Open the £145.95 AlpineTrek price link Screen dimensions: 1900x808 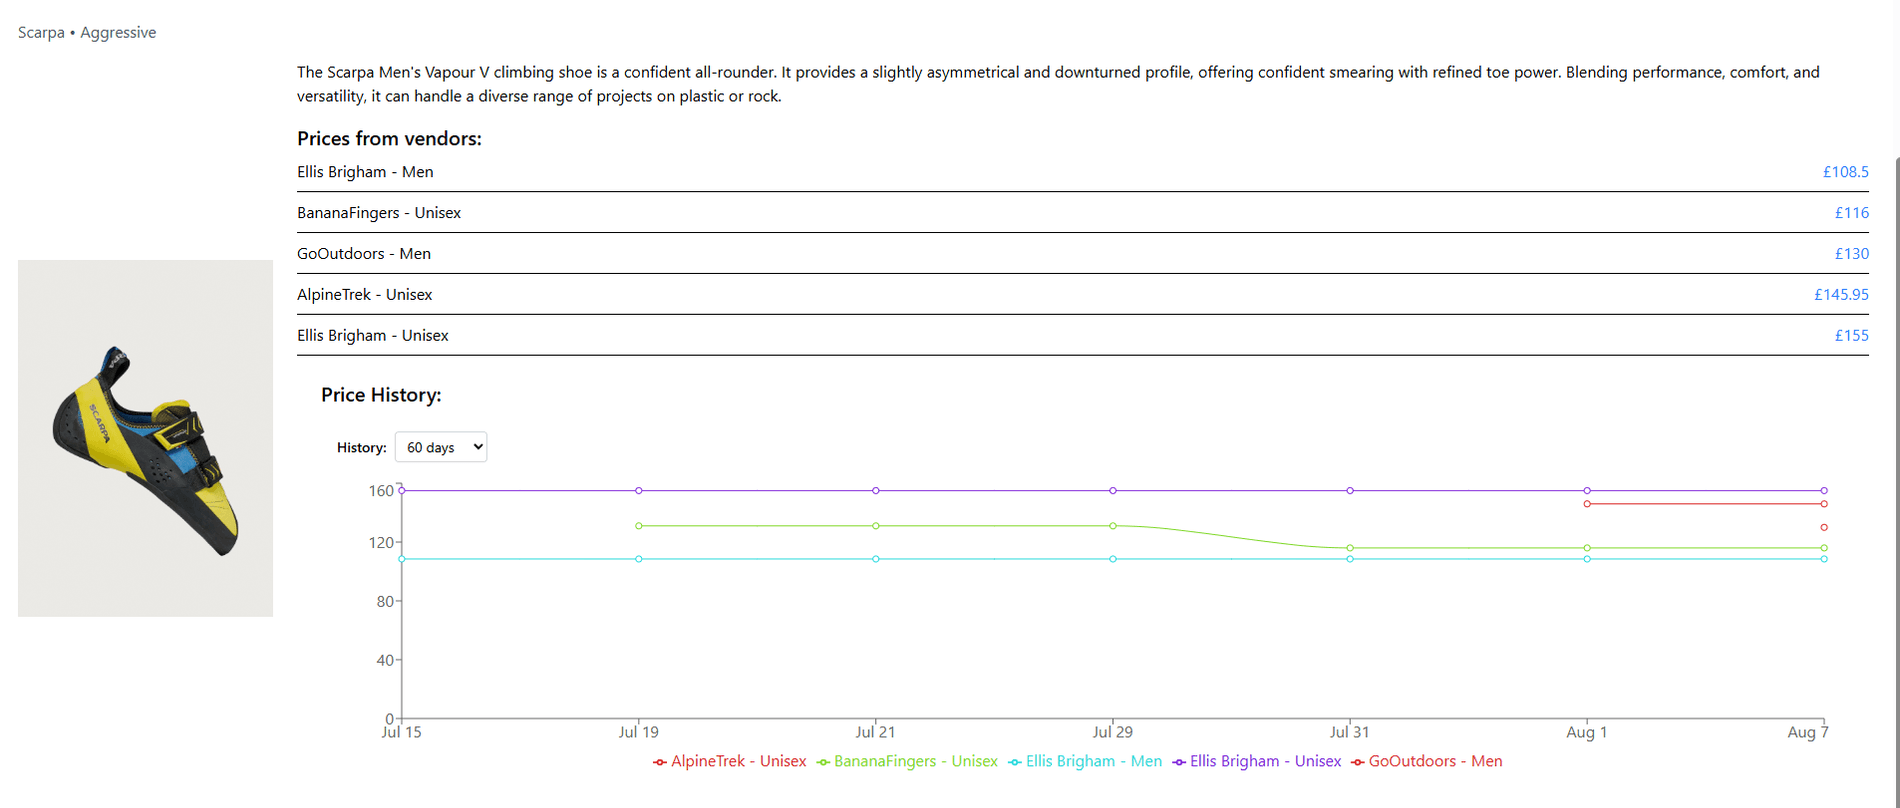click(1841, 295)
